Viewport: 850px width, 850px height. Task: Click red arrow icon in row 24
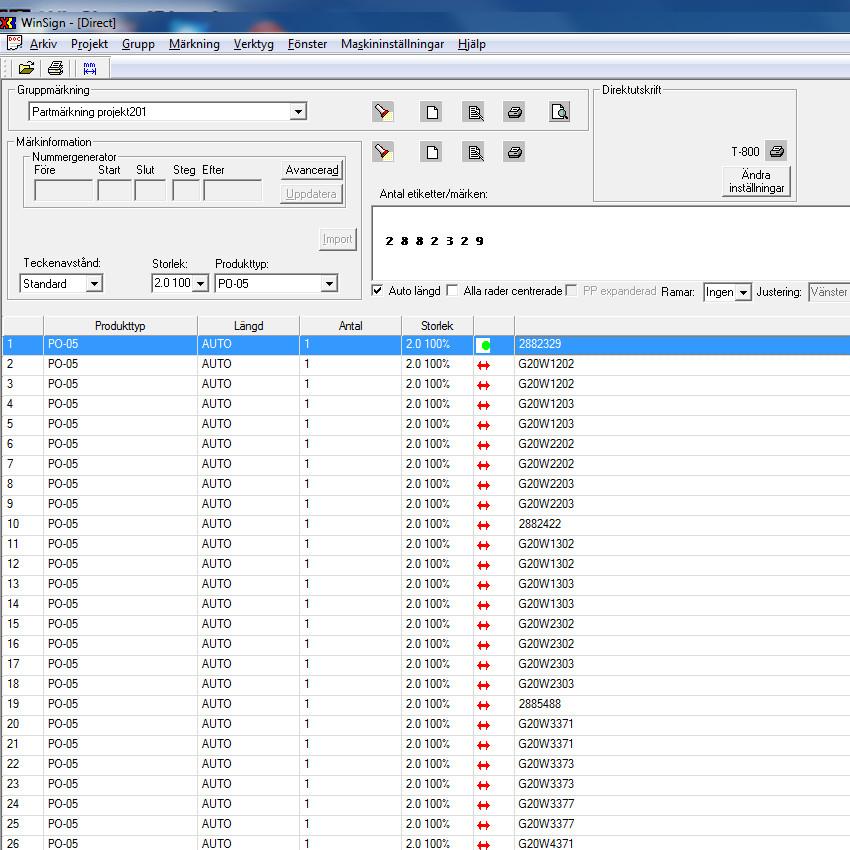pyautogui.click(x=483, y=805)
